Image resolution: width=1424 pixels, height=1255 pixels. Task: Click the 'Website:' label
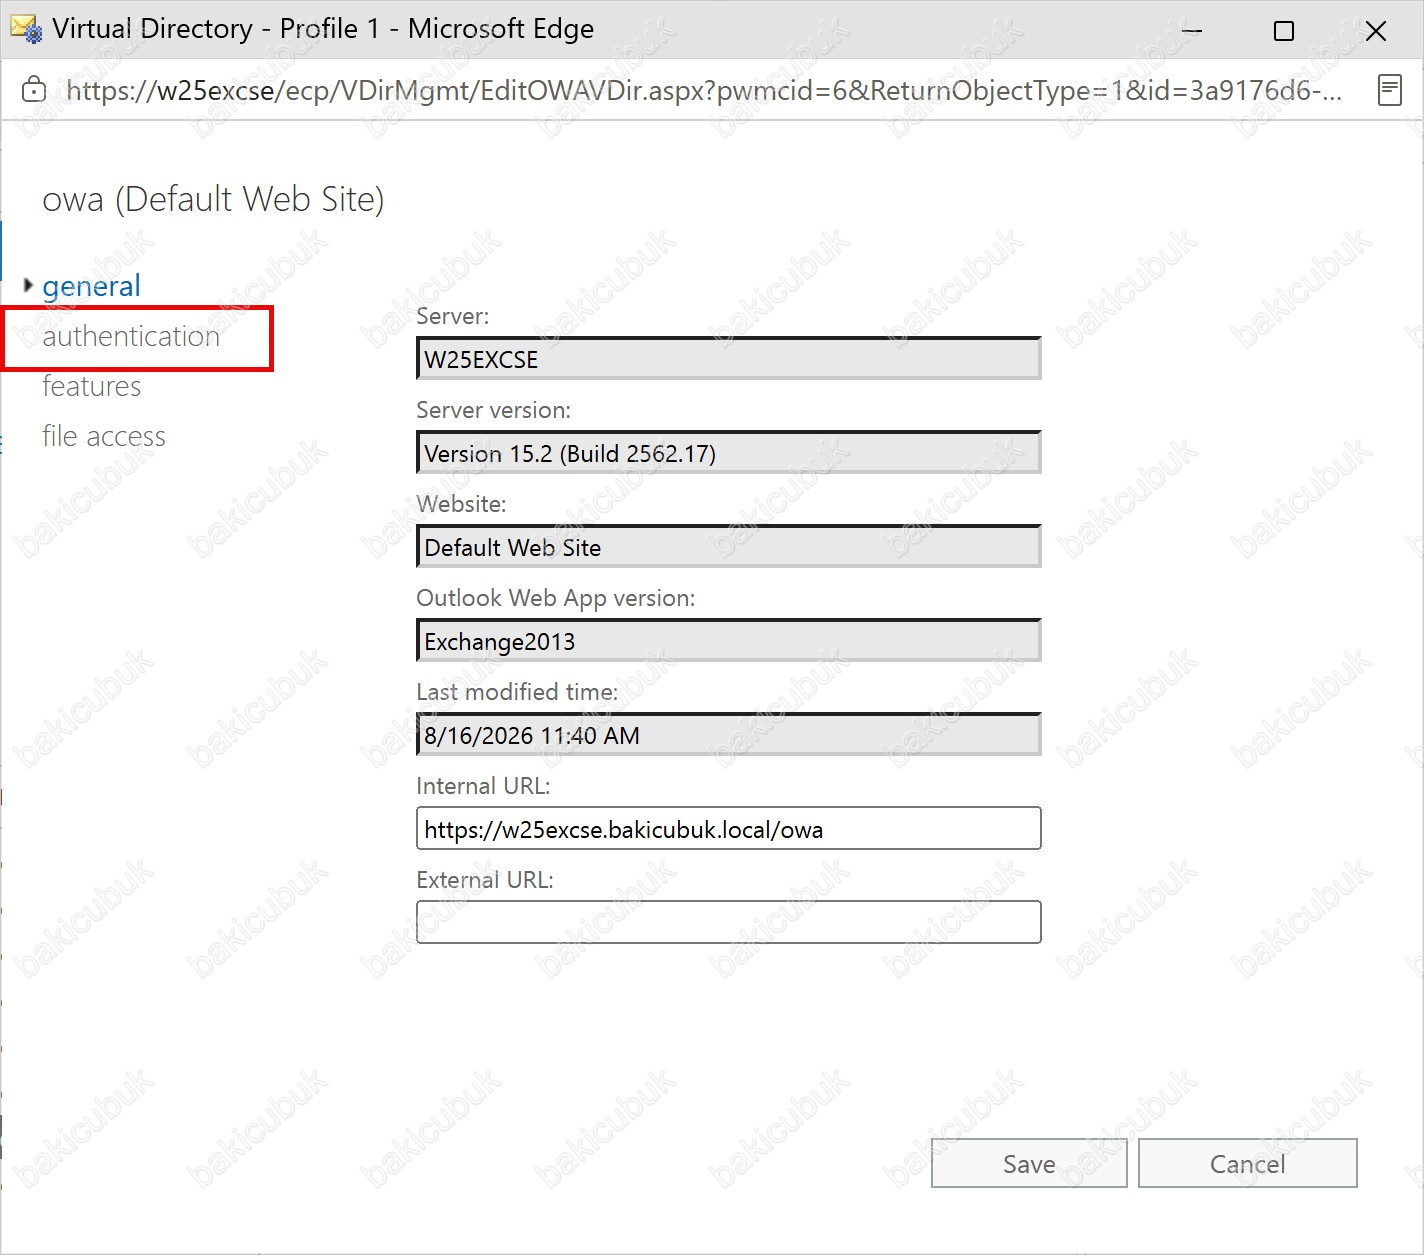[461, 504]
